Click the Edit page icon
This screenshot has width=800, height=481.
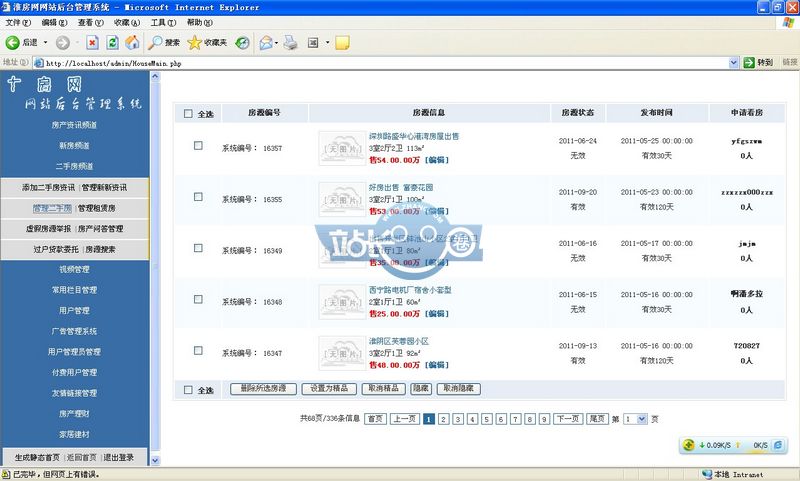[x=313, y=43]
